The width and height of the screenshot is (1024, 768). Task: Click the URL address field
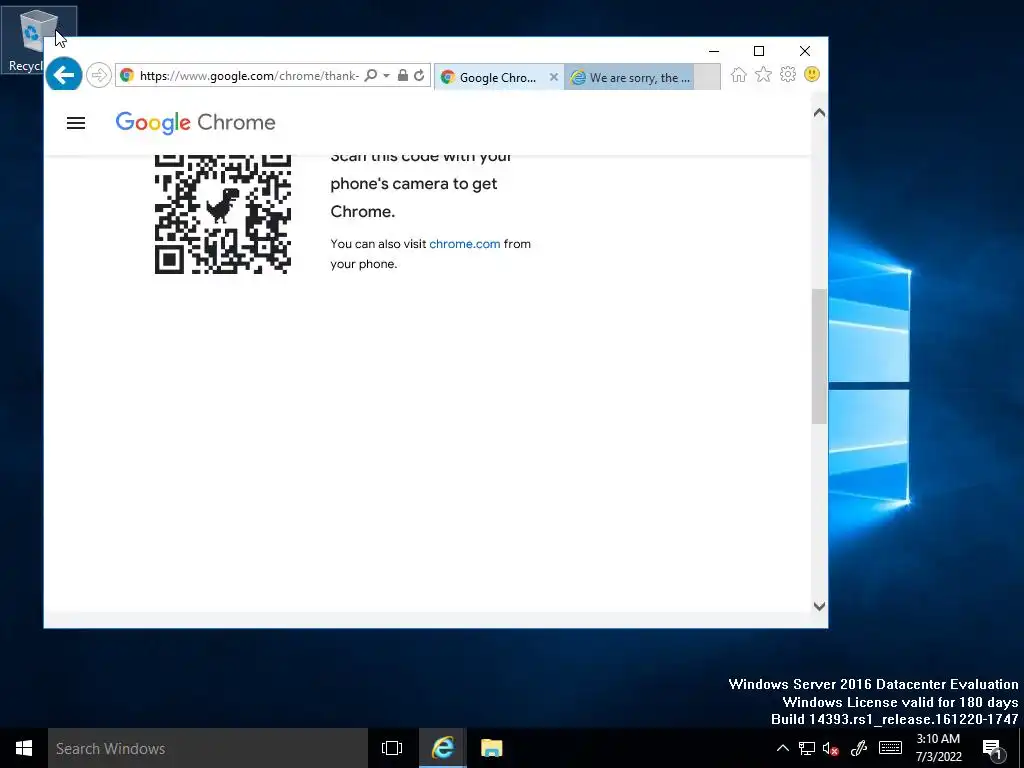249,76
